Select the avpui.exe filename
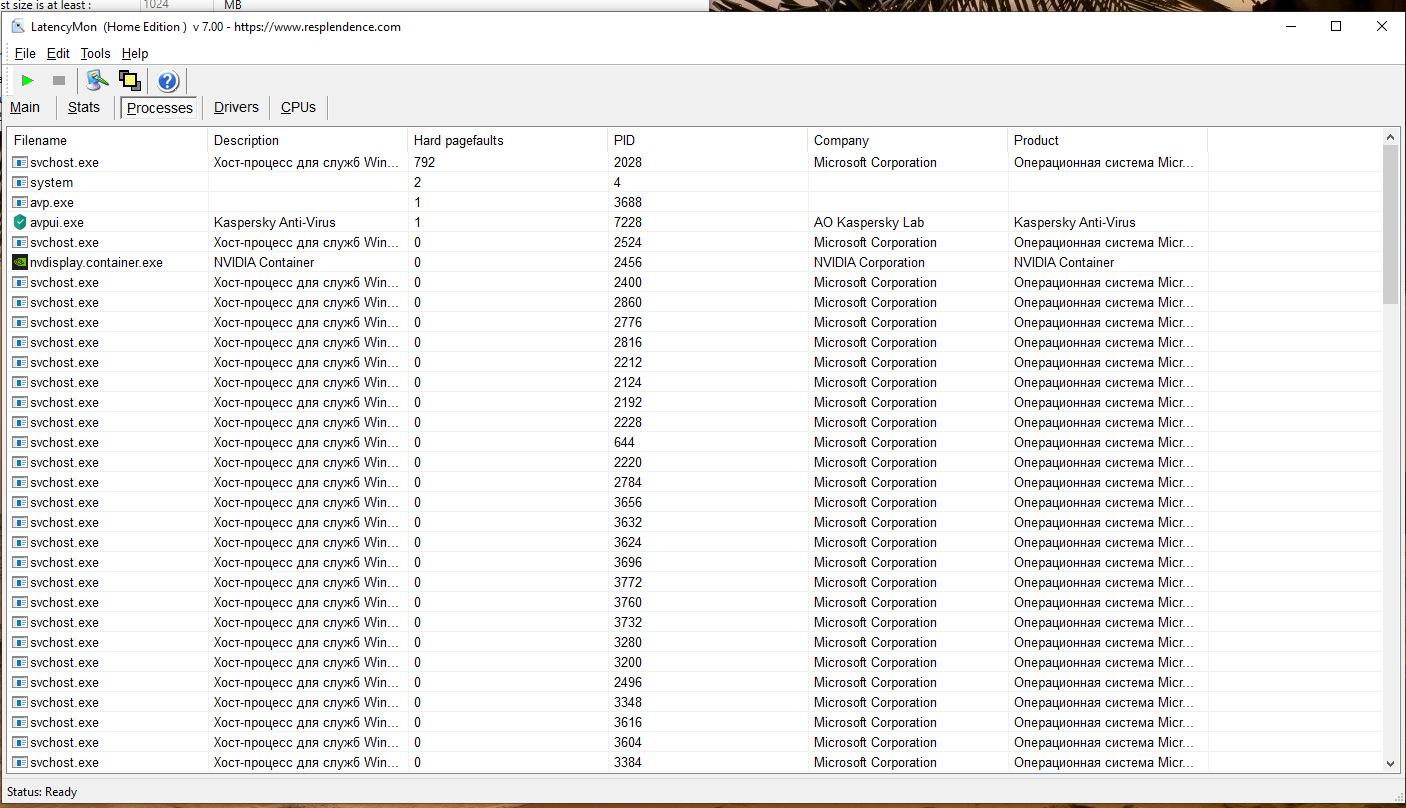1406x808 pixels. point(57,222)
